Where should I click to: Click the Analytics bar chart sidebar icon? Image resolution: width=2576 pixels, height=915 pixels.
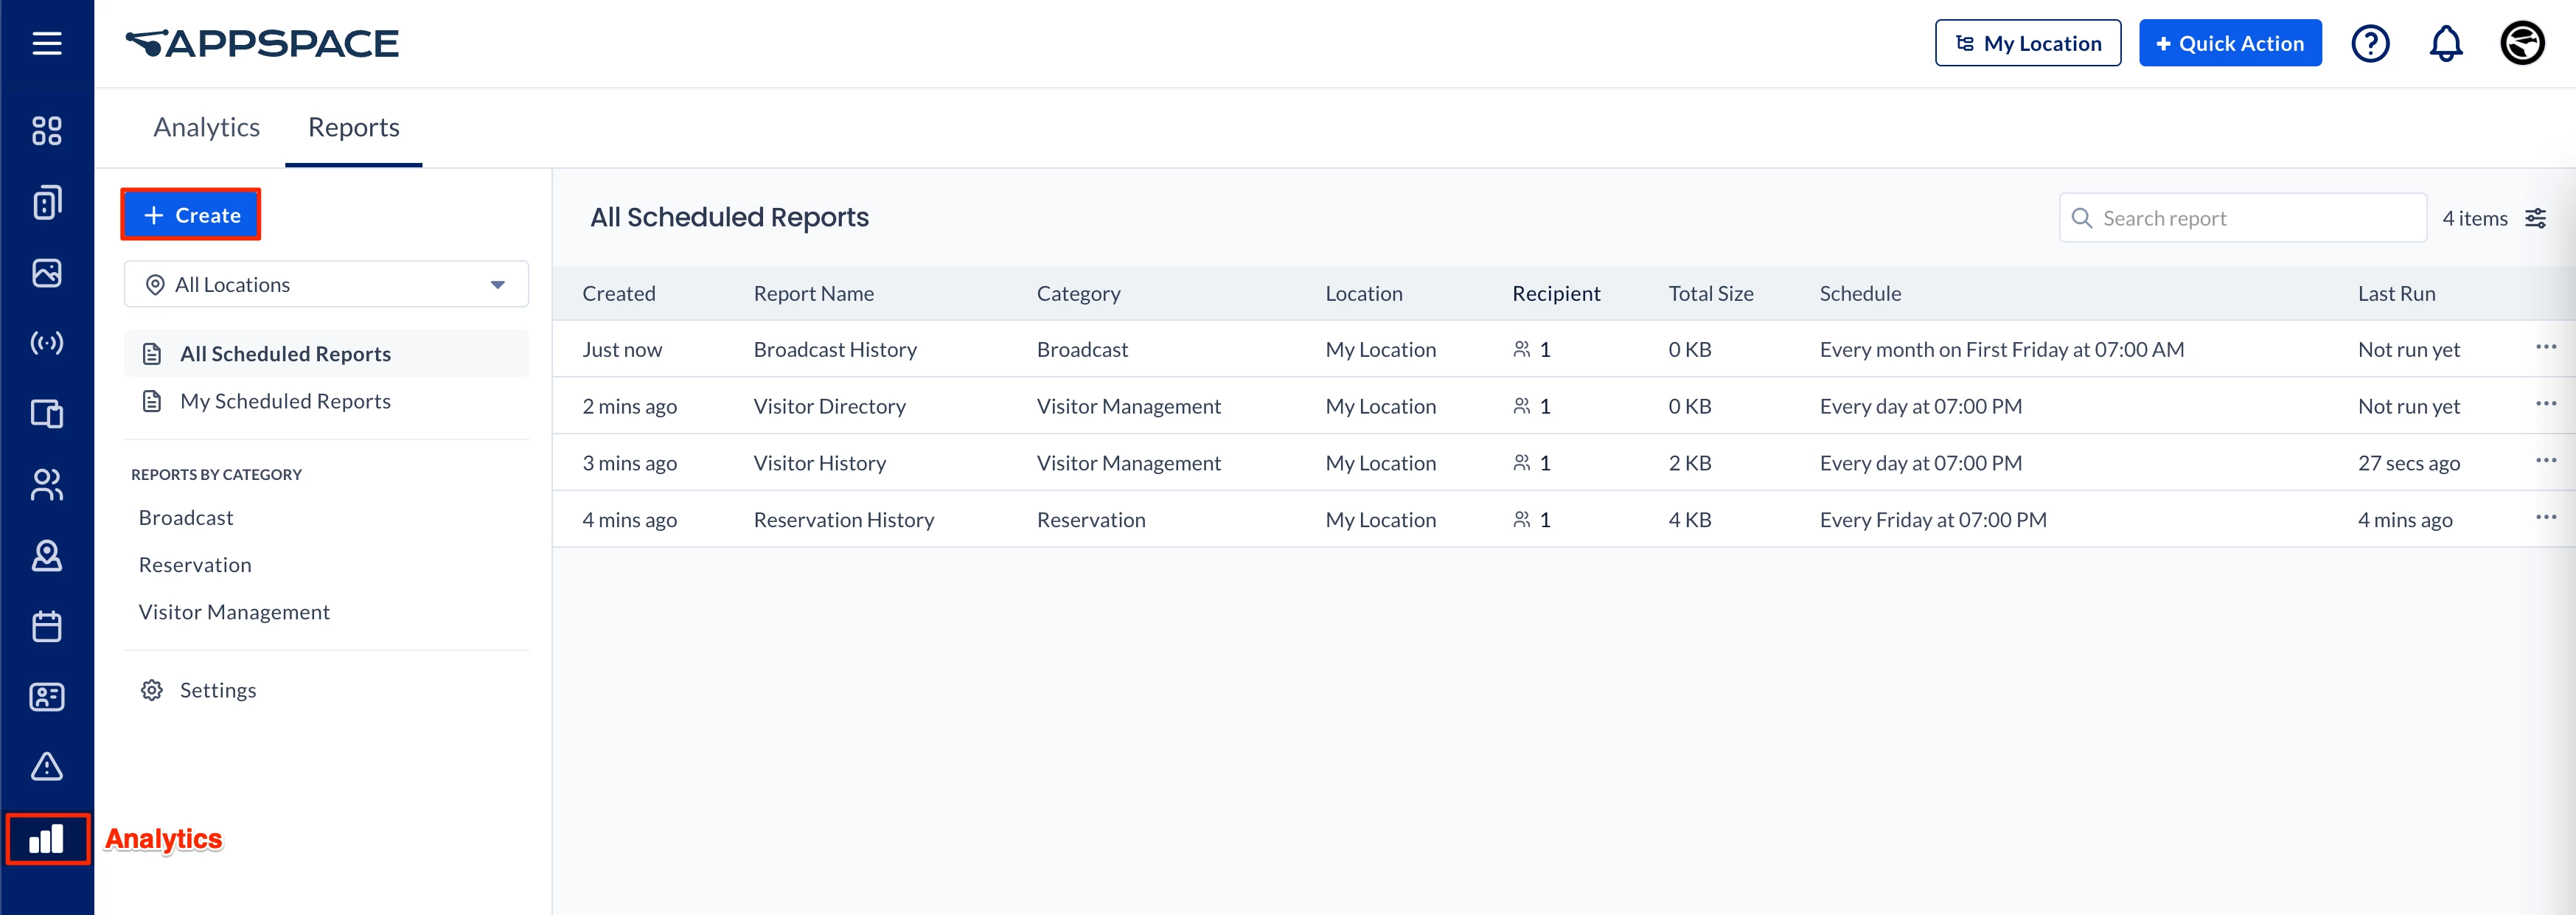[x=46, y=838]
